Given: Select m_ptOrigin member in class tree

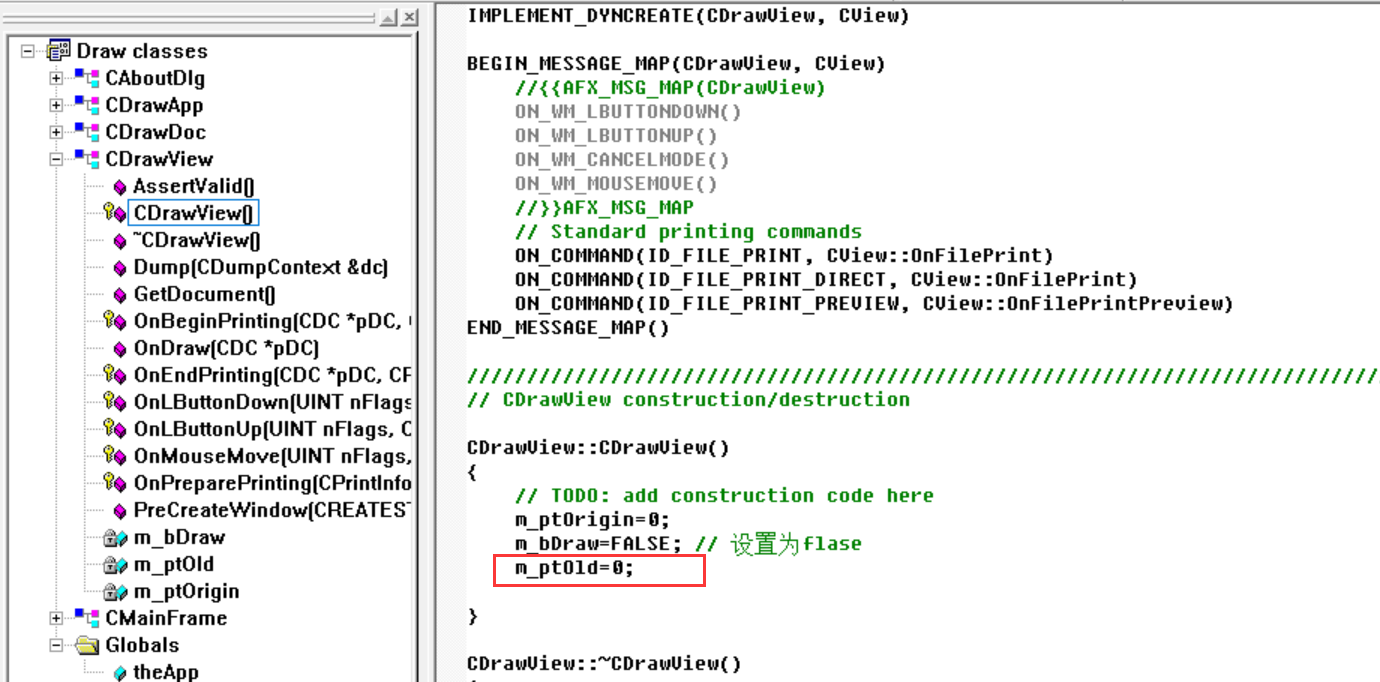Looking at the screenshot, I should coord(186,591).
